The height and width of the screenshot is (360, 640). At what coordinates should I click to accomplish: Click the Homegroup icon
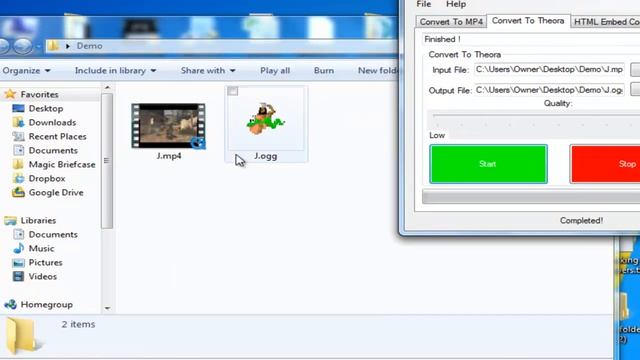pos(10,304)
